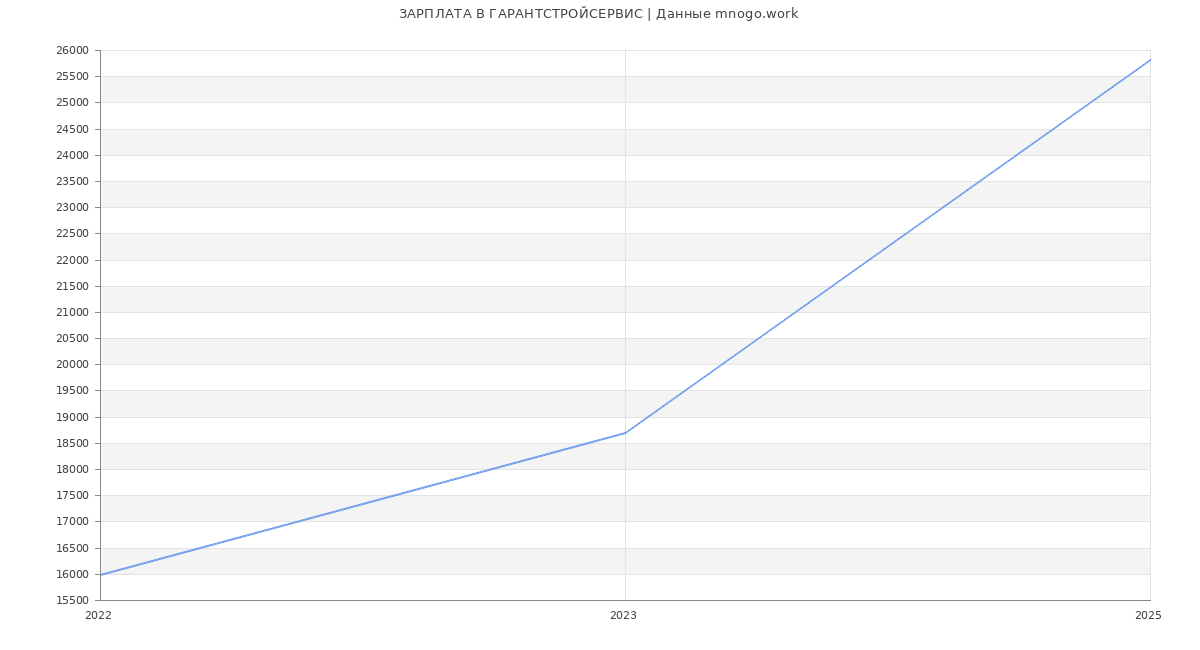
Task: Click the 16000 y-axis label
Action: [x=72, y=575]
